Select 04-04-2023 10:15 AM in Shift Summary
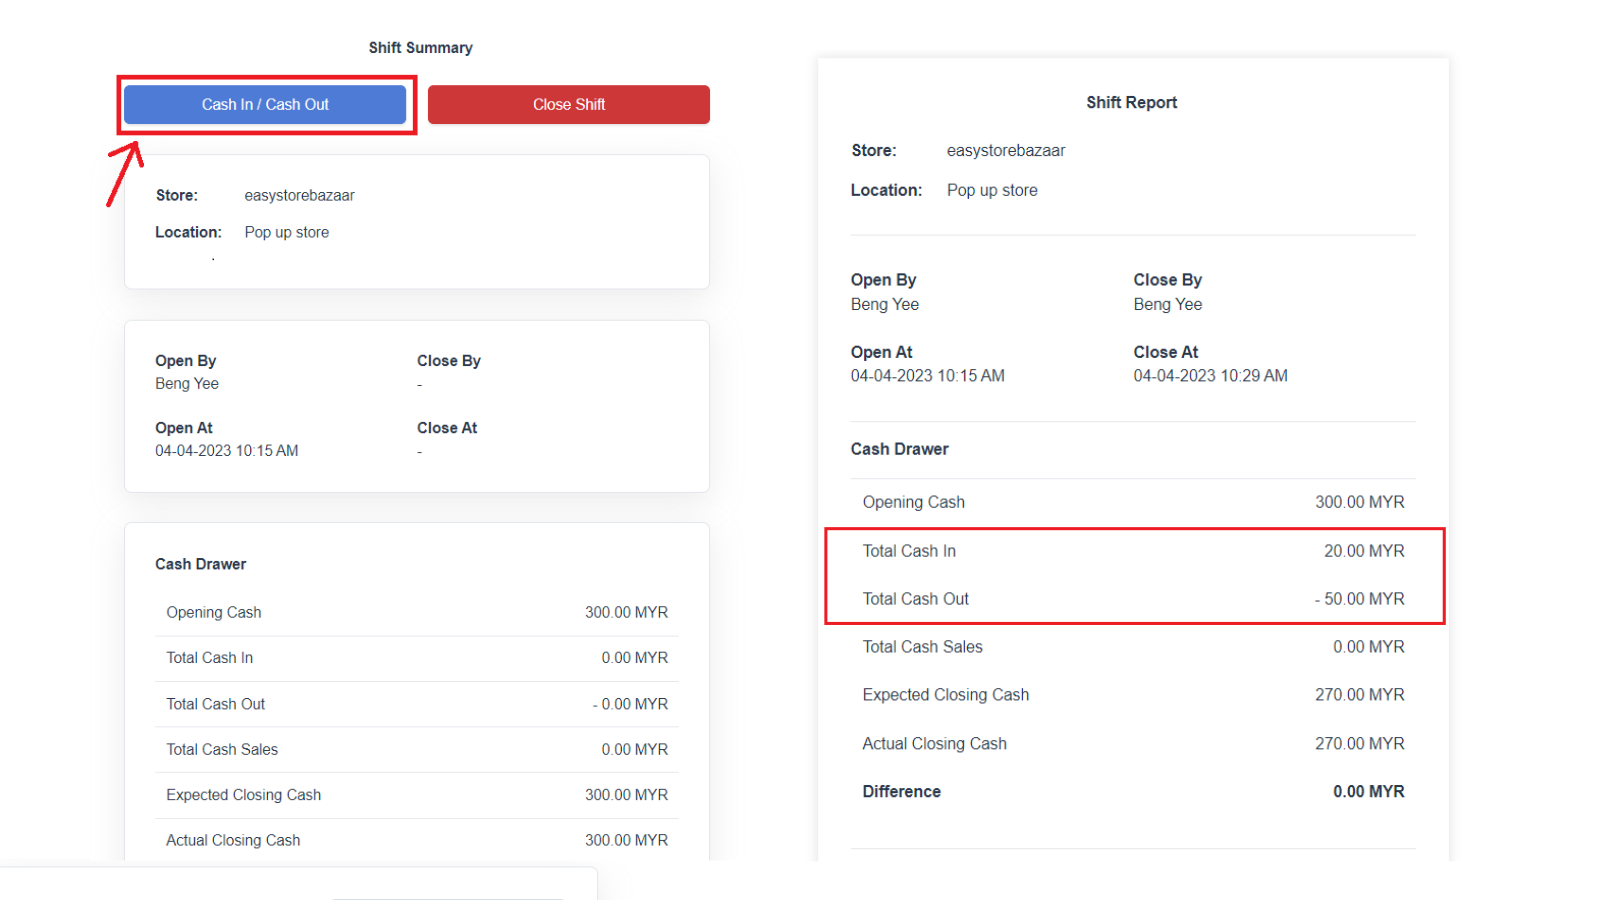Screen dimensions: 1600x900 [227, 450]
